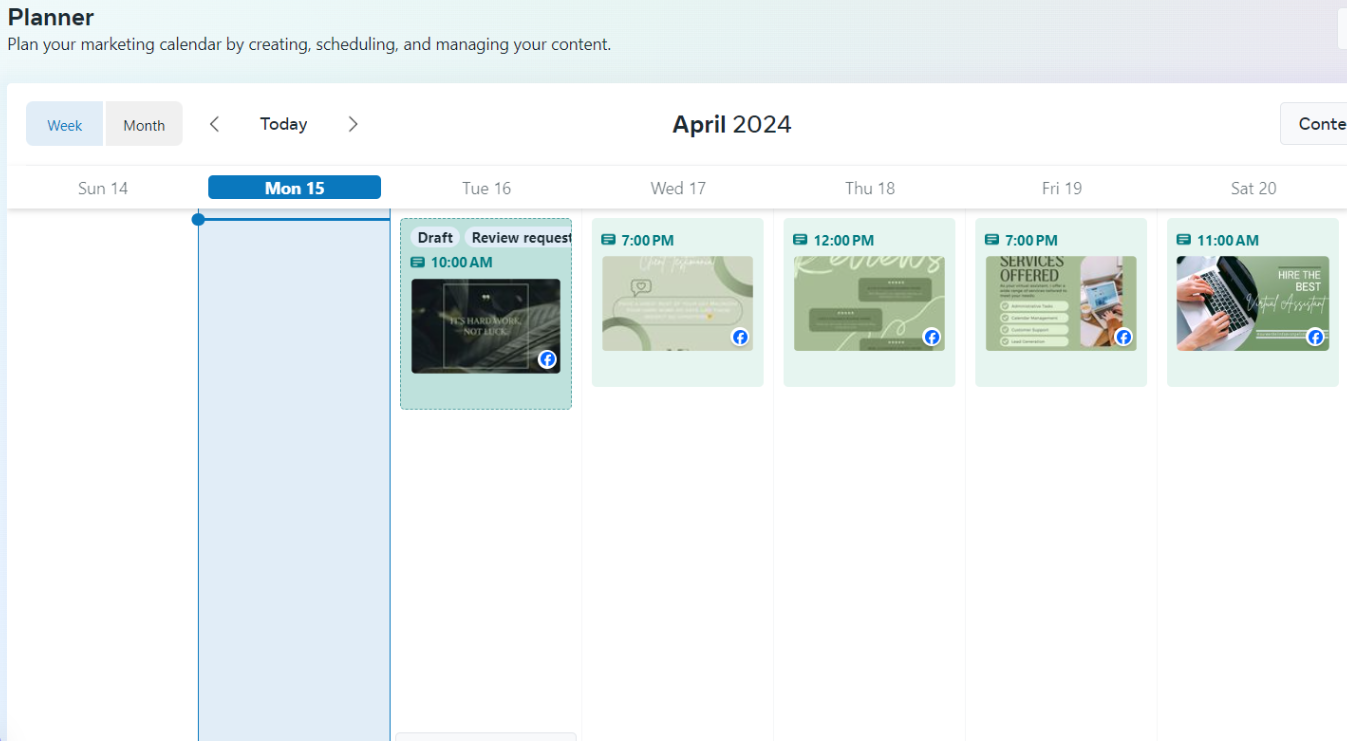Click the Facebook icon on Thursday's post
Screen dimensions: 1347x741
[x=932, y=337]
